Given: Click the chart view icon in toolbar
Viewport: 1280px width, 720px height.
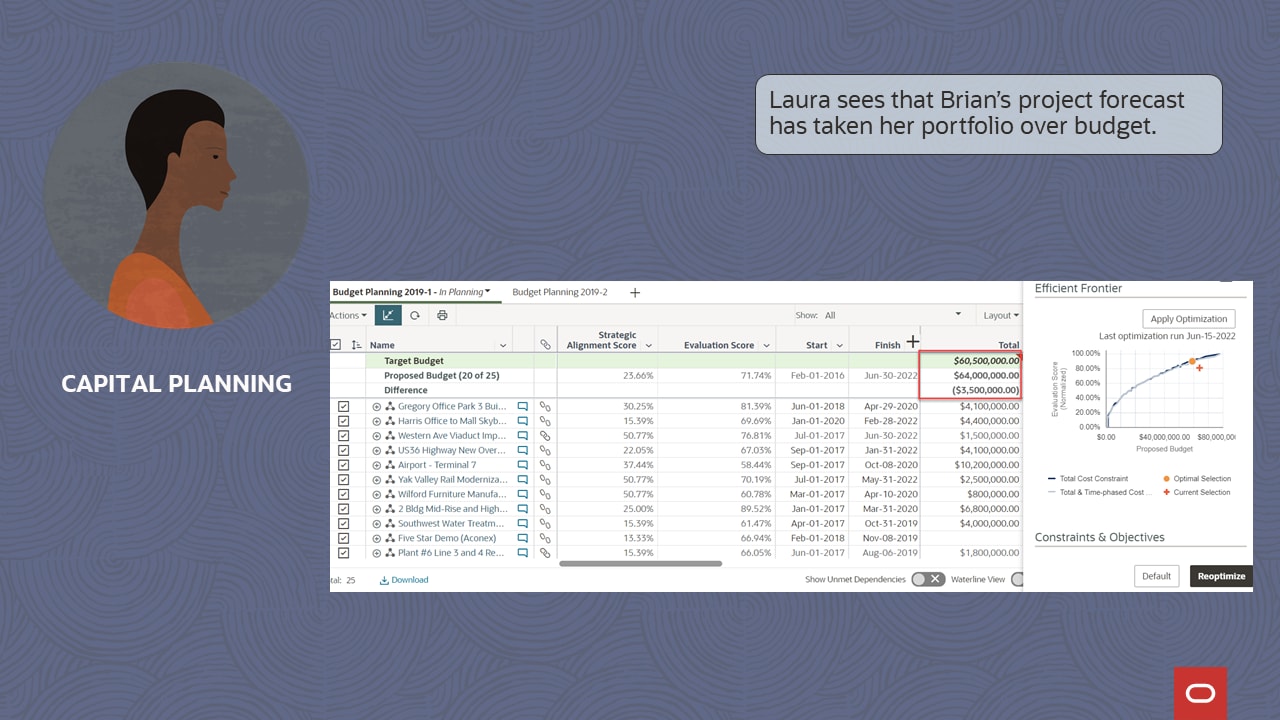Looking at the screenshot, I should click(x=388, y=315).
